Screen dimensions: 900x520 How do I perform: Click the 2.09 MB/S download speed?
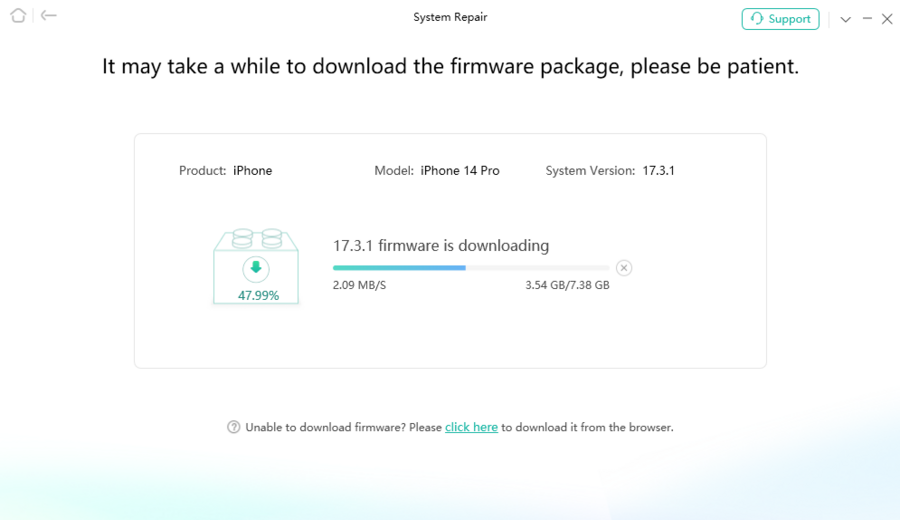coord(359,285)
